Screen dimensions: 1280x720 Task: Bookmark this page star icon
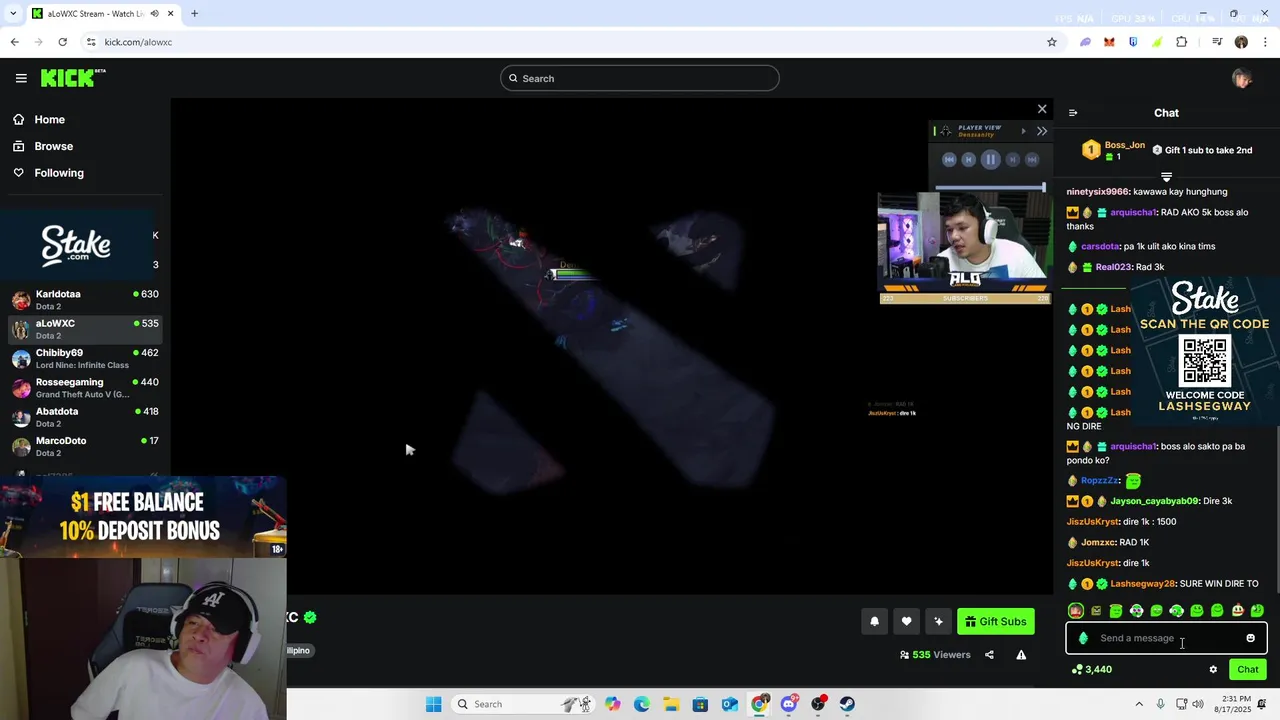click(1052, 42)
